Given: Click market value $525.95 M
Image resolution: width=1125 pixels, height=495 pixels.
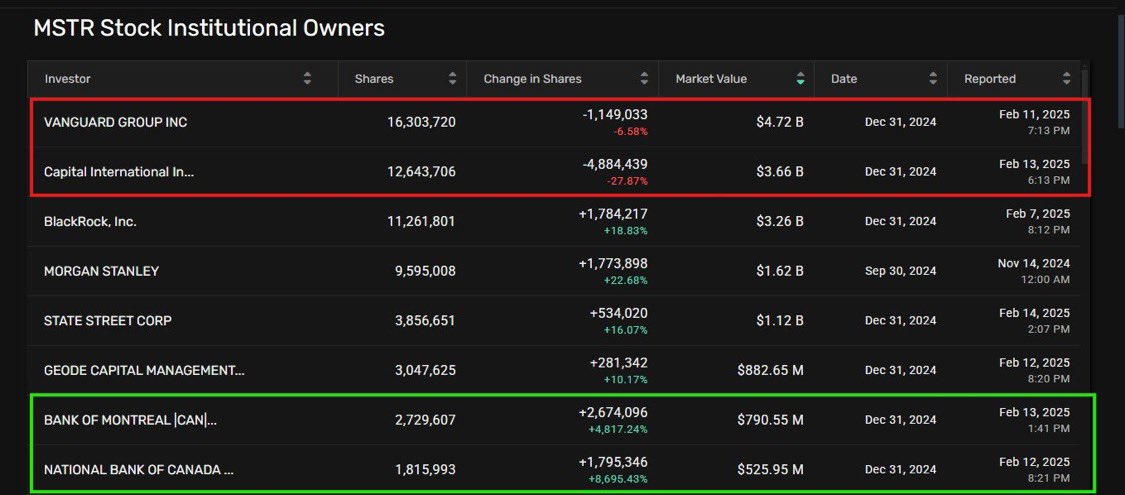Looking at the screenshot, I should (x=770, y=470).
